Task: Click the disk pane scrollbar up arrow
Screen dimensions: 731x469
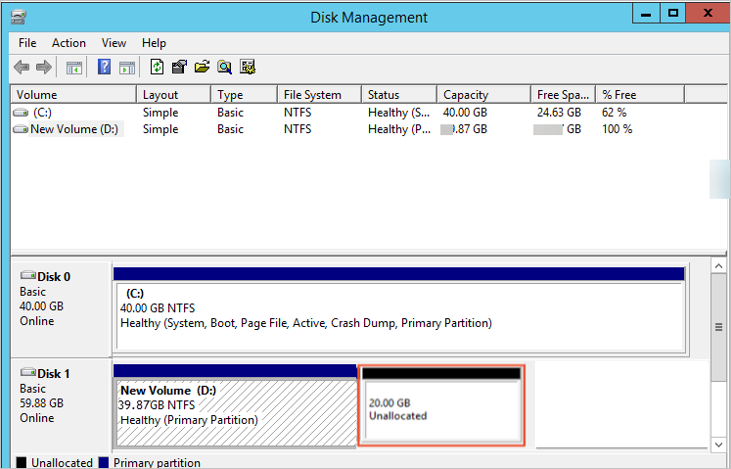Action: point(718,266)
